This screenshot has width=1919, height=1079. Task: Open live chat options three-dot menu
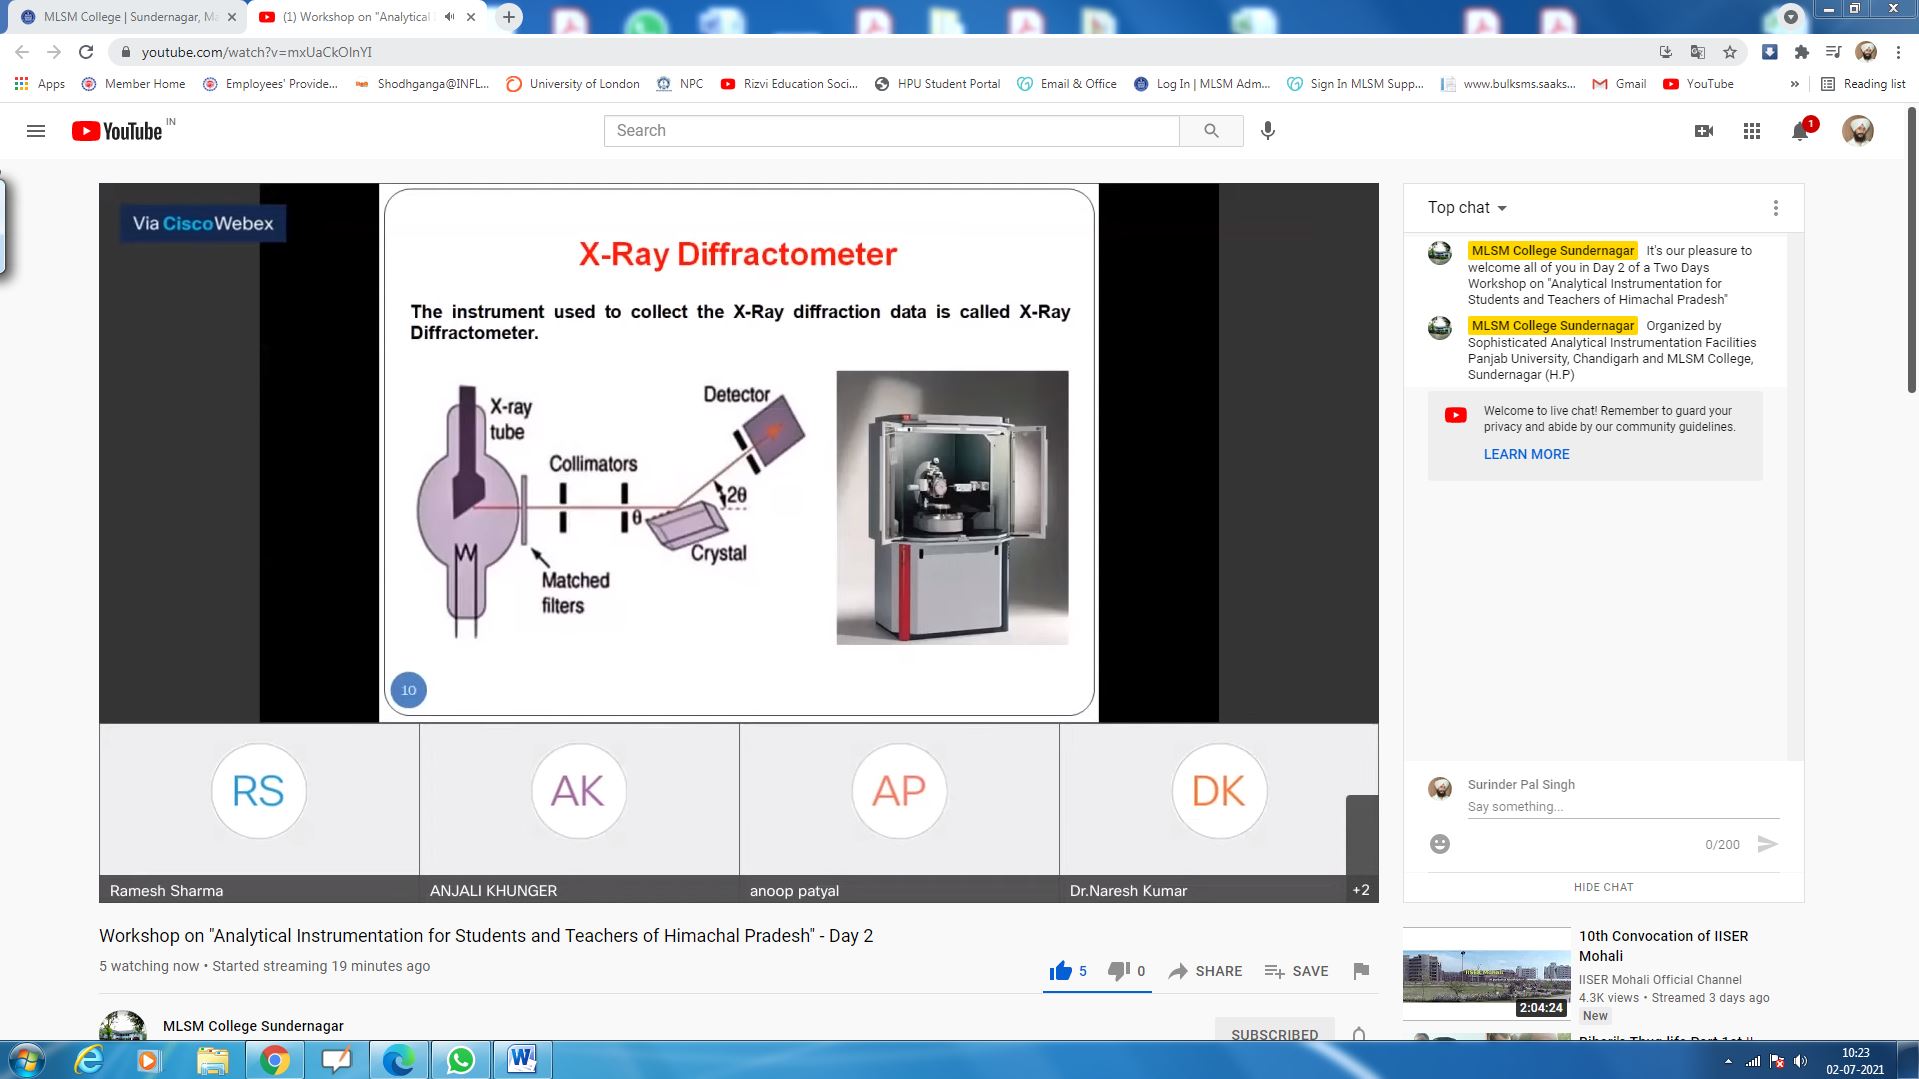tap(1776, 208)
